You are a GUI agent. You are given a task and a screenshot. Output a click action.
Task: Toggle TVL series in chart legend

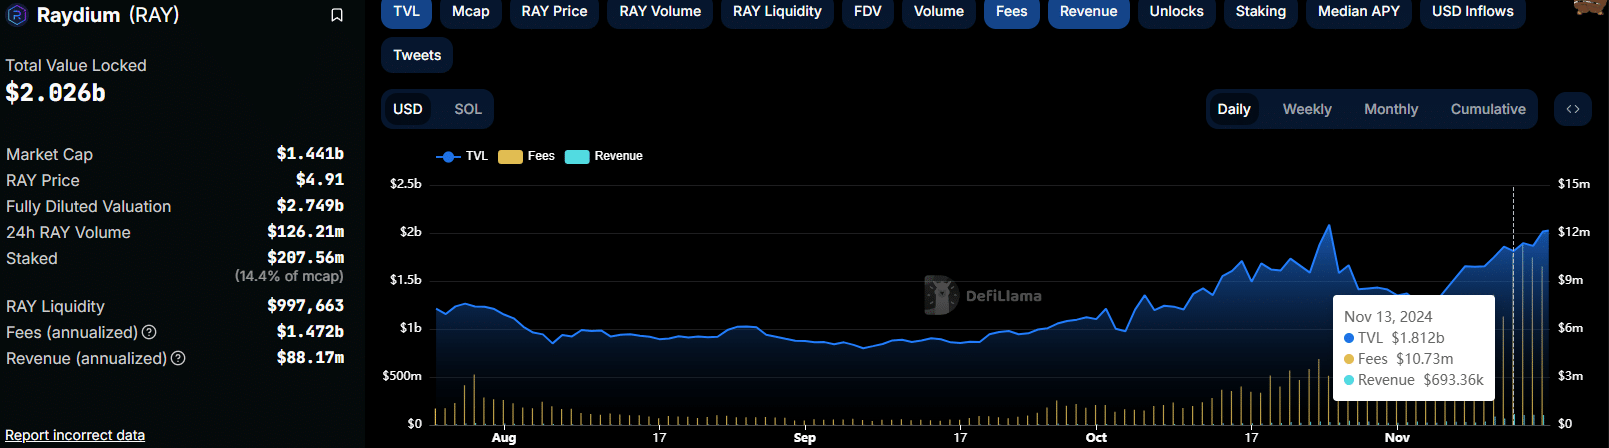pos(463,156)
